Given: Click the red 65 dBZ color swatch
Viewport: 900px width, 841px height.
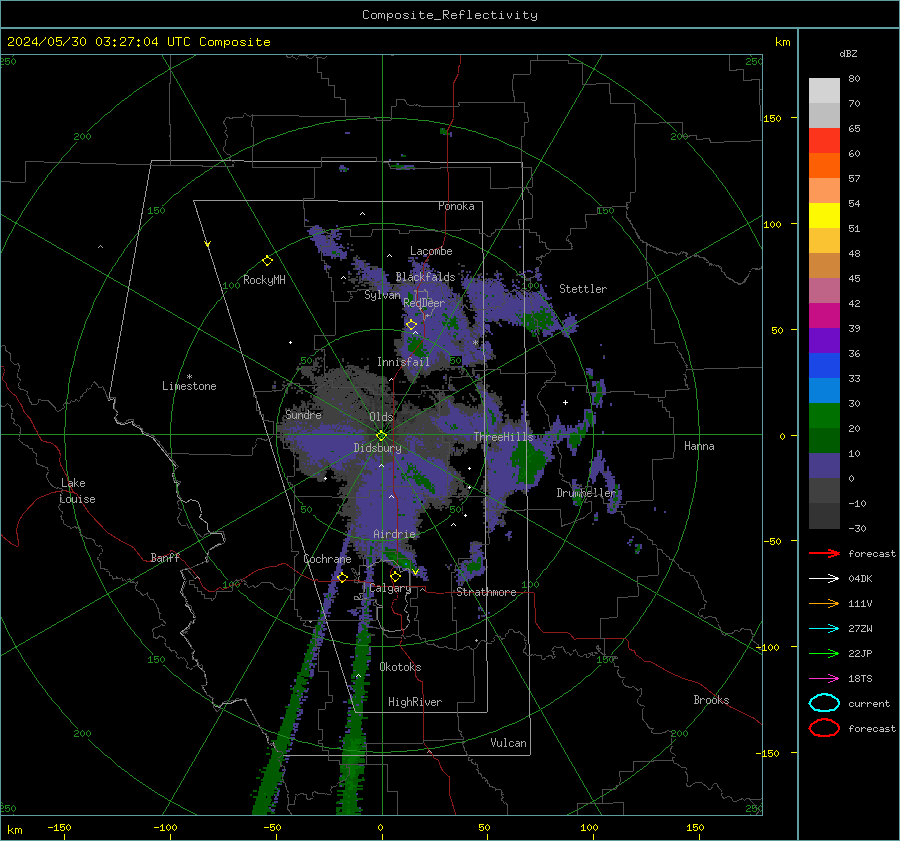Looking at the screenshot, I should click(824, 140).
